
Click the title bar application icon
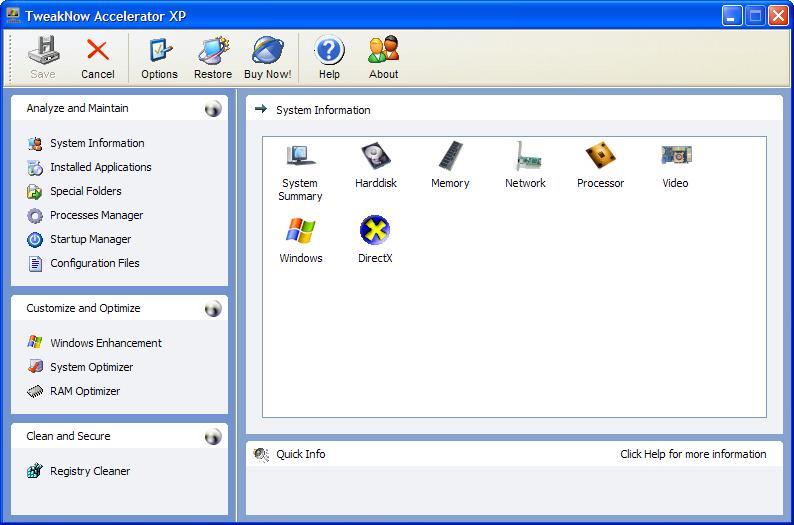13,16
